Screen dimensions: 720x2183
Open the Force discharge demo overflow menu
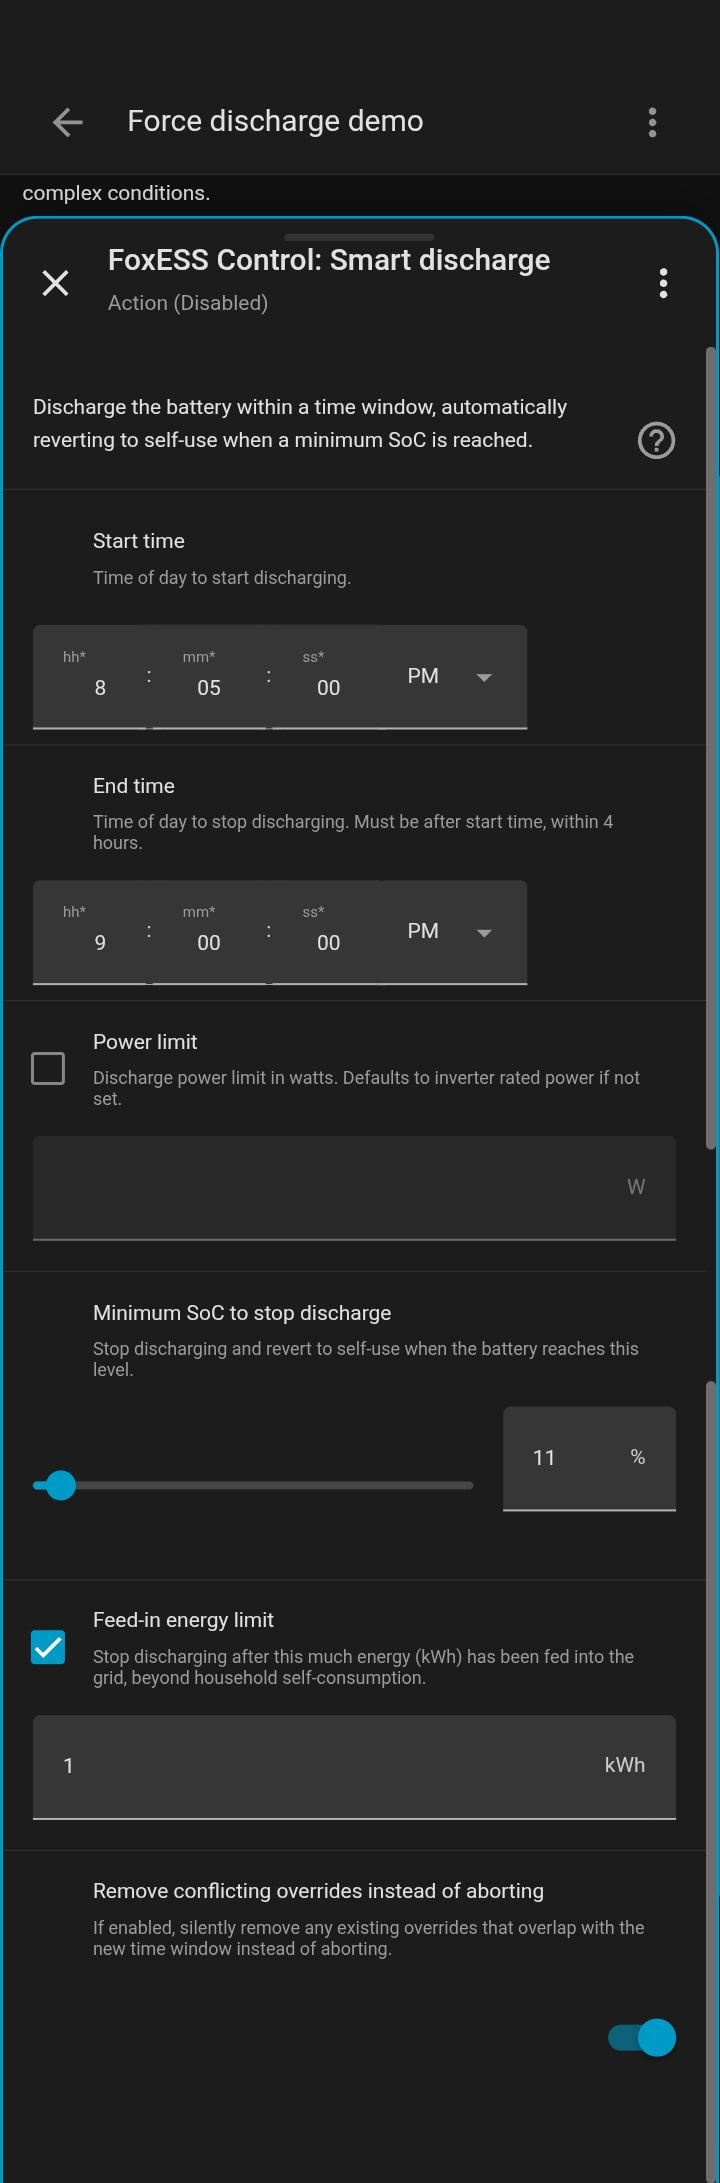(x=652, y=122)
